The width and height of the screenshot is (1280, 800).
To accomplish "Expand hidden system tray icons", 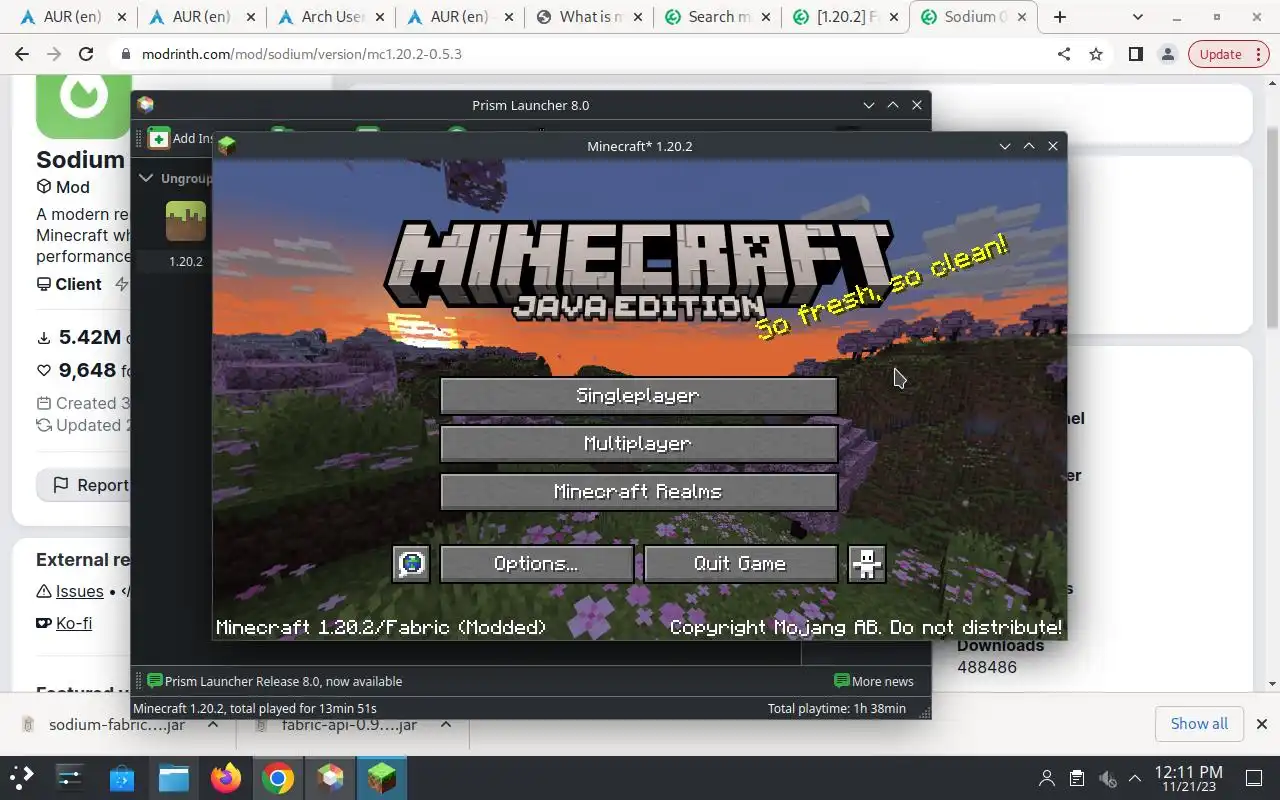I will point(1135,778).
